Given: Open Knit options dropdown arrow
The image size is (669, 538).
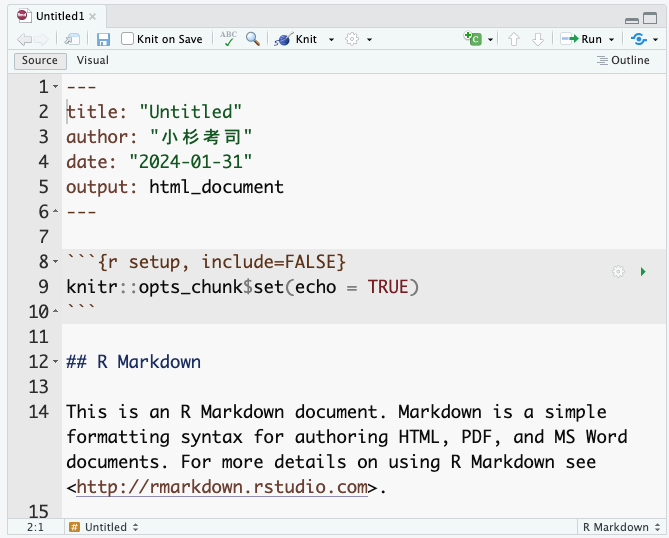Looking at the screenshot, I should 331,40.
